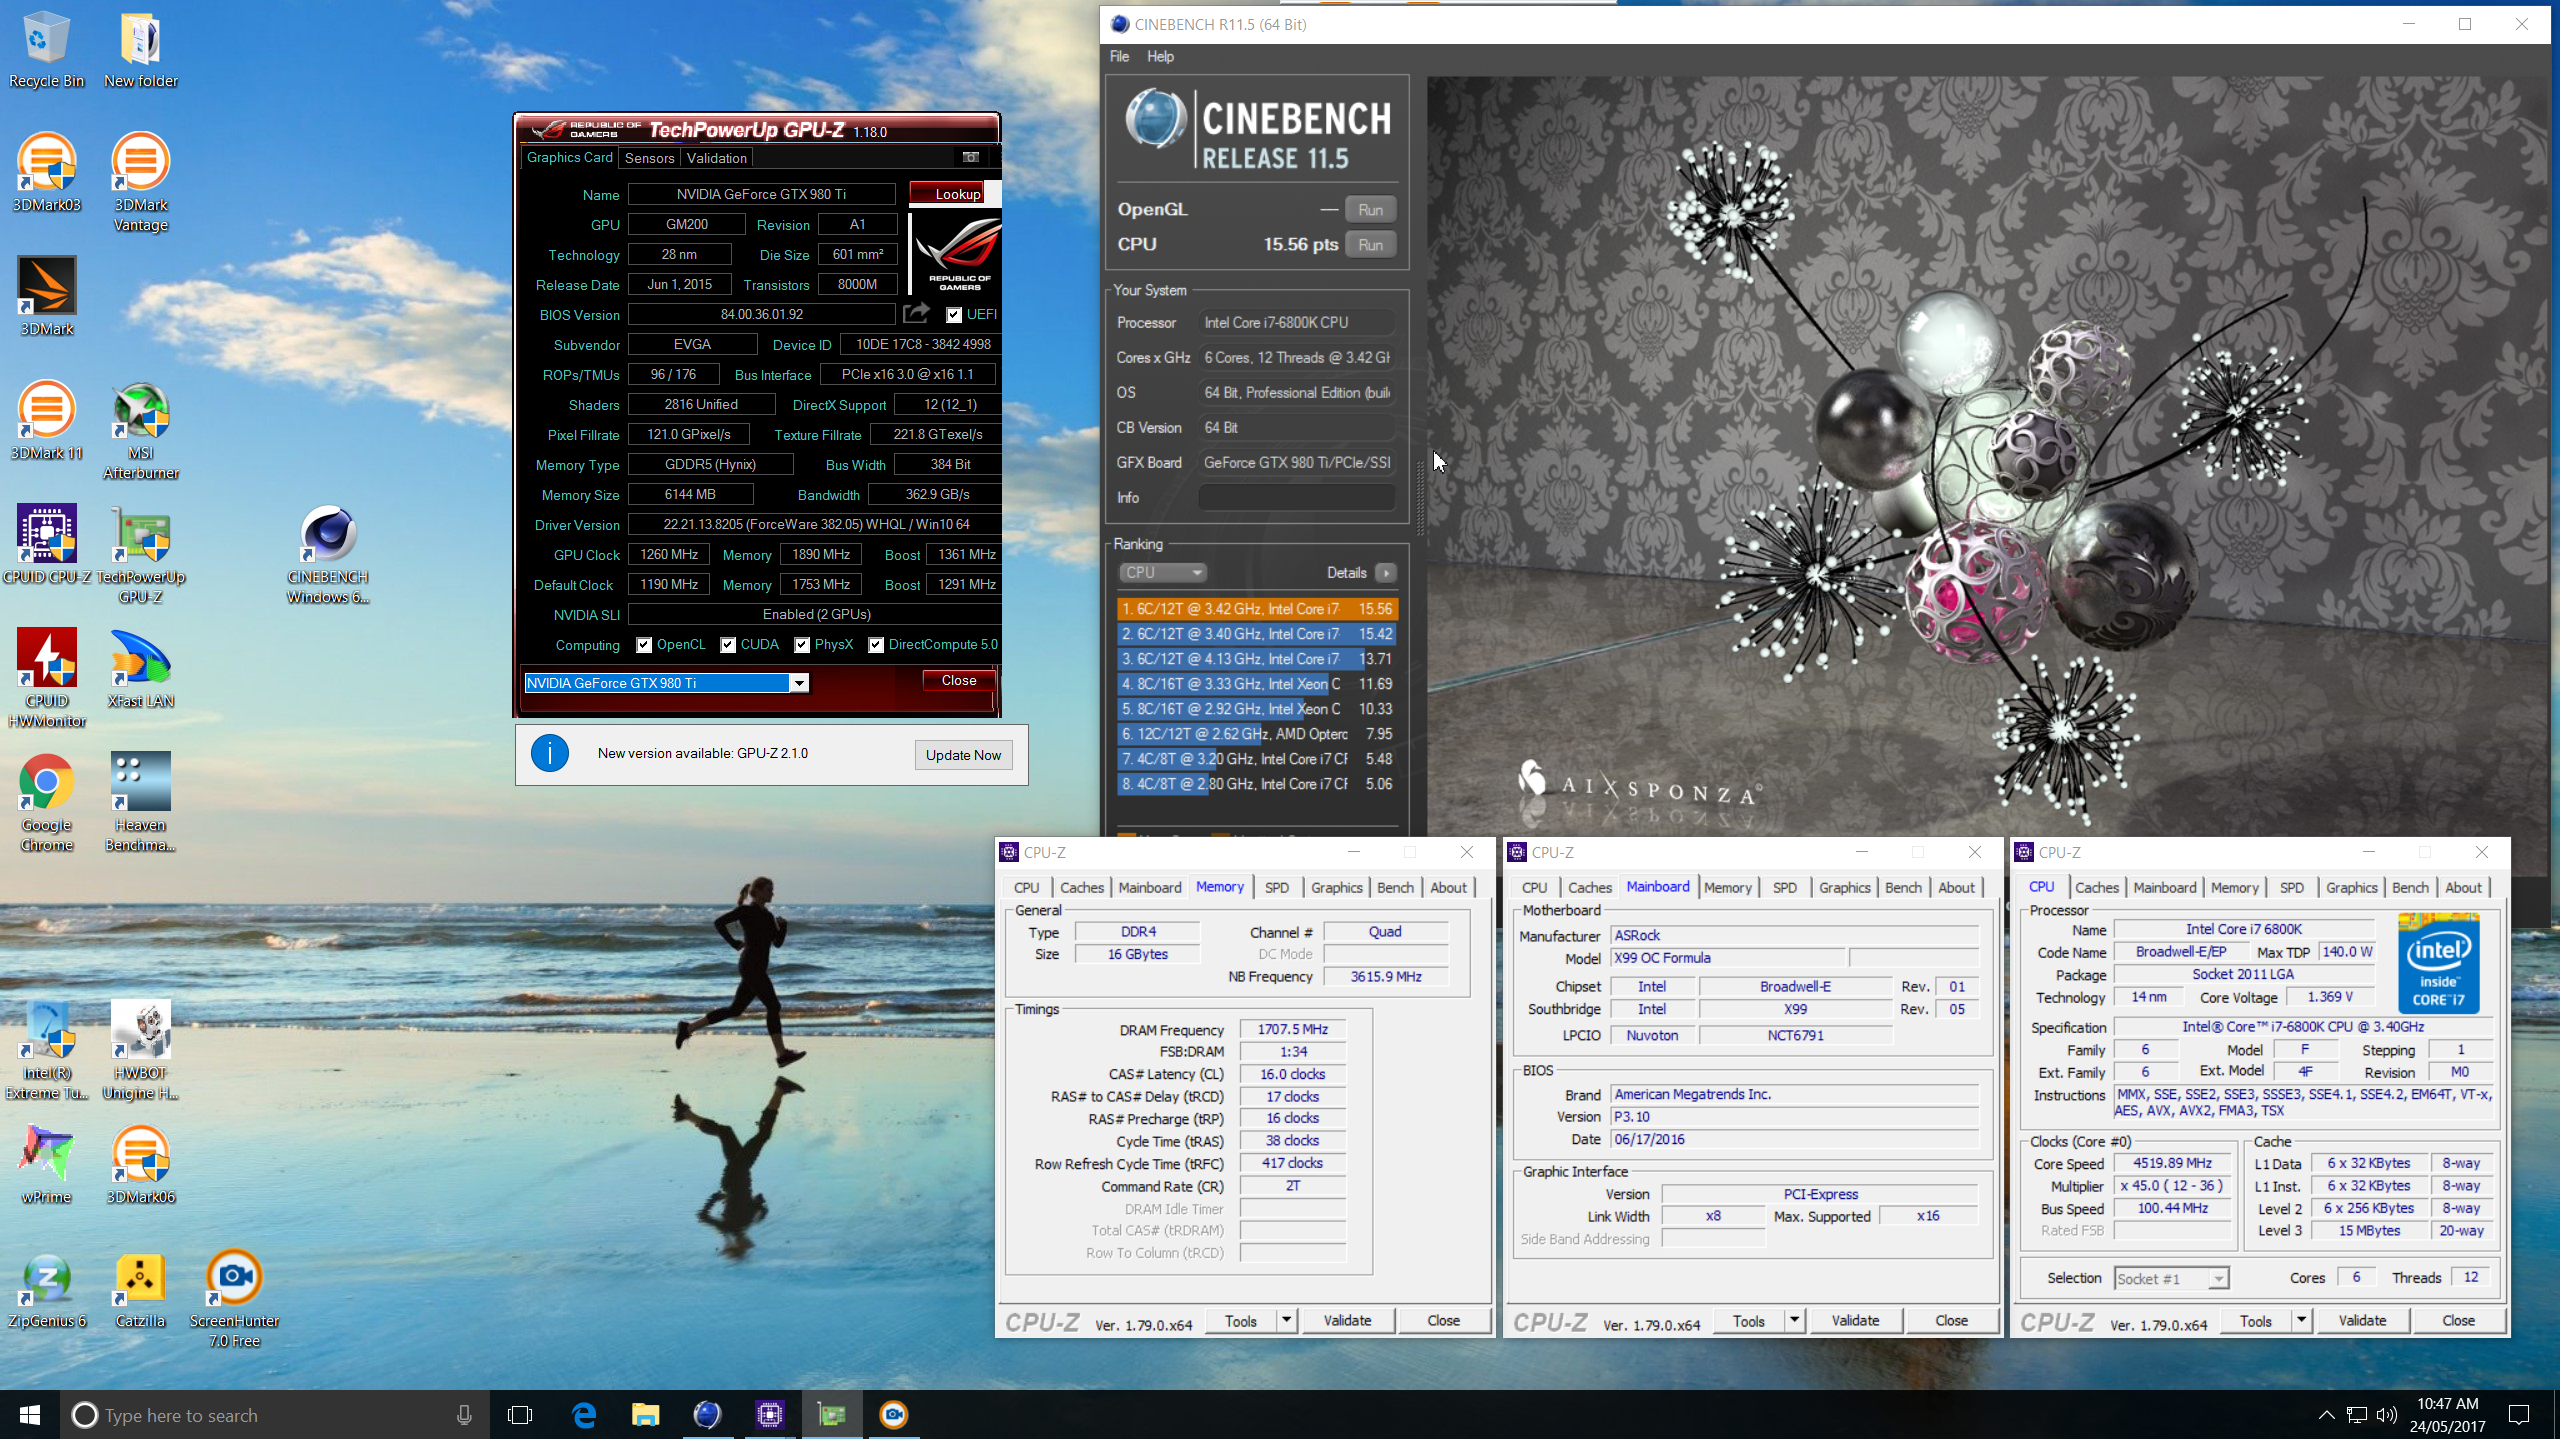The height and width of the screenshot is (1439, 2560).
Task: Open Microsoft Edge from the taskbar
Action: click(x=584, y=1414)
